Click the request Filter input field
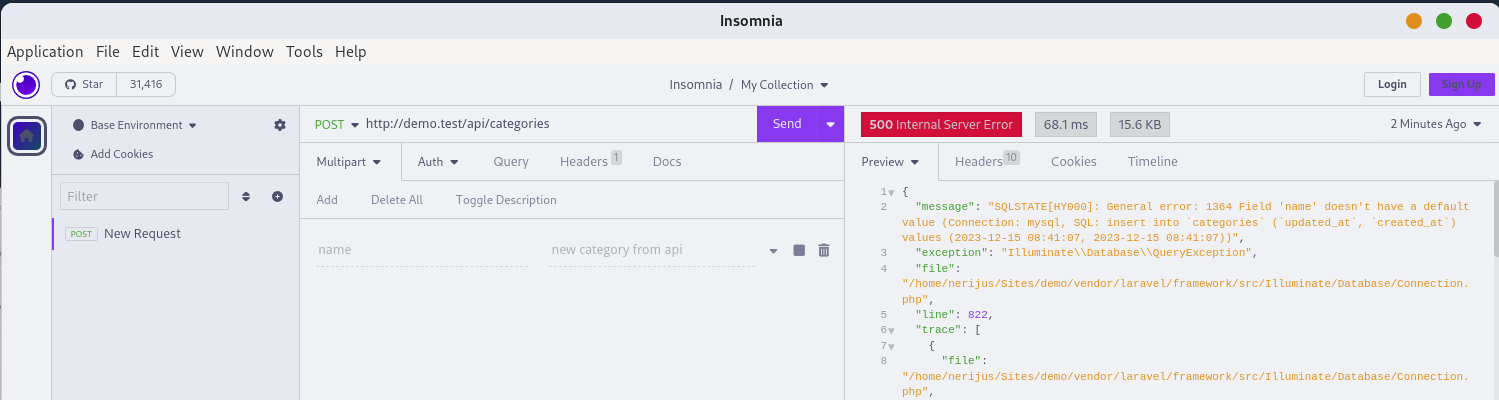This screenshot has height=400, width=1499. coord(145,196)
